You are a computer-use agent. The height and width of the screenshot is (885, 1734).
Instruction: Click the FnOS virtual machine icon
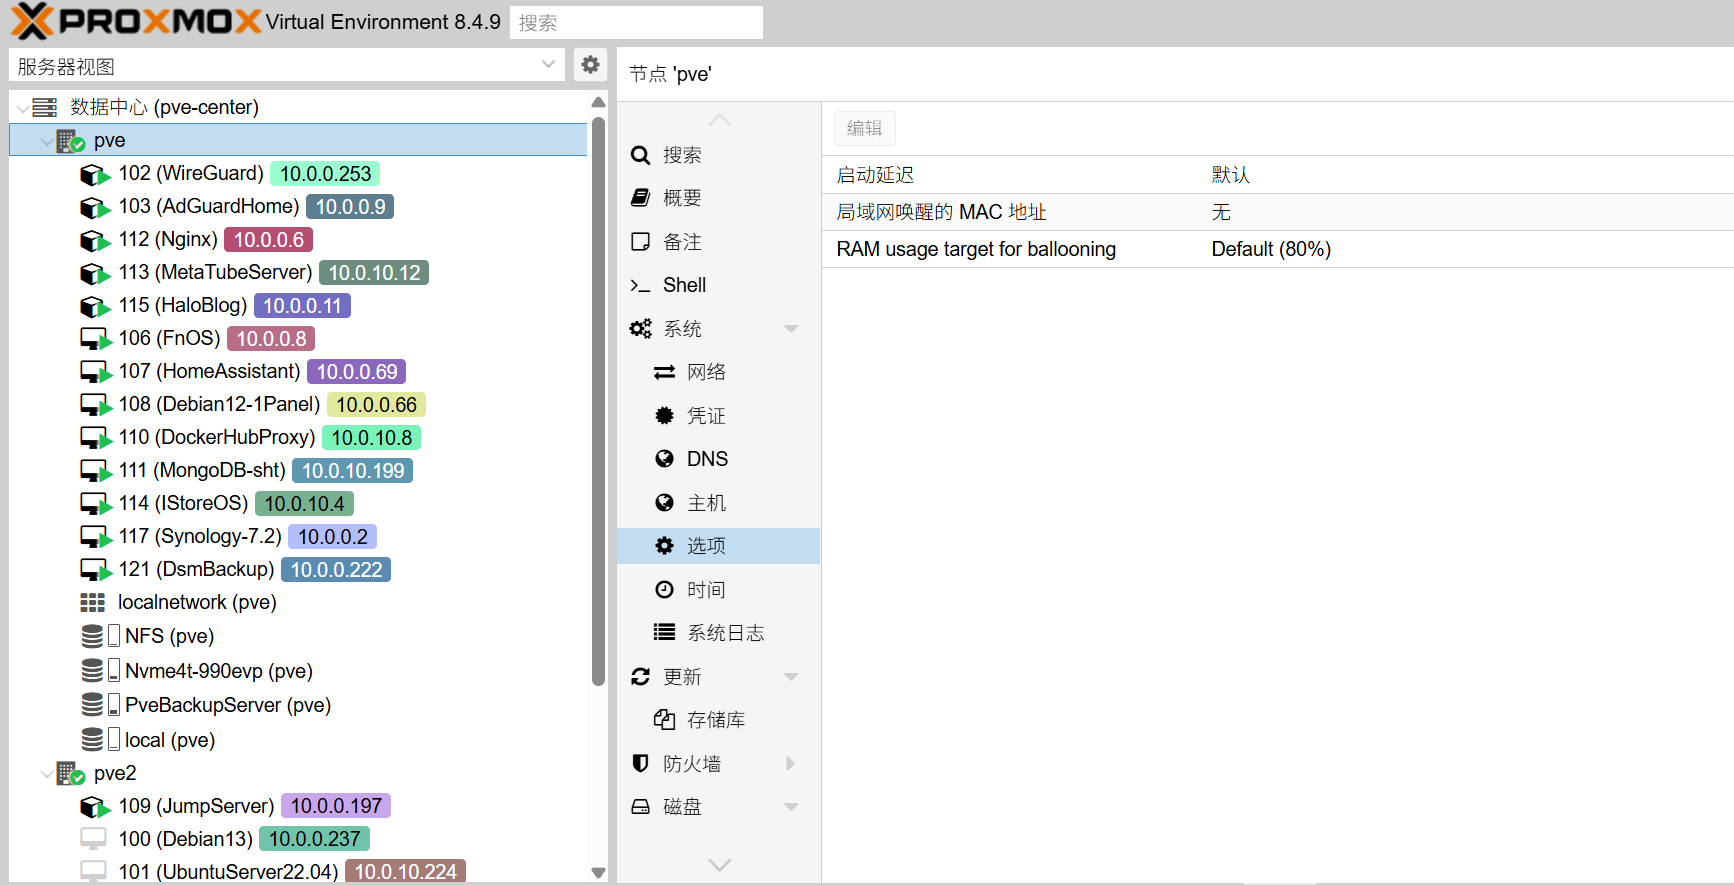click(x=95, y=339)
